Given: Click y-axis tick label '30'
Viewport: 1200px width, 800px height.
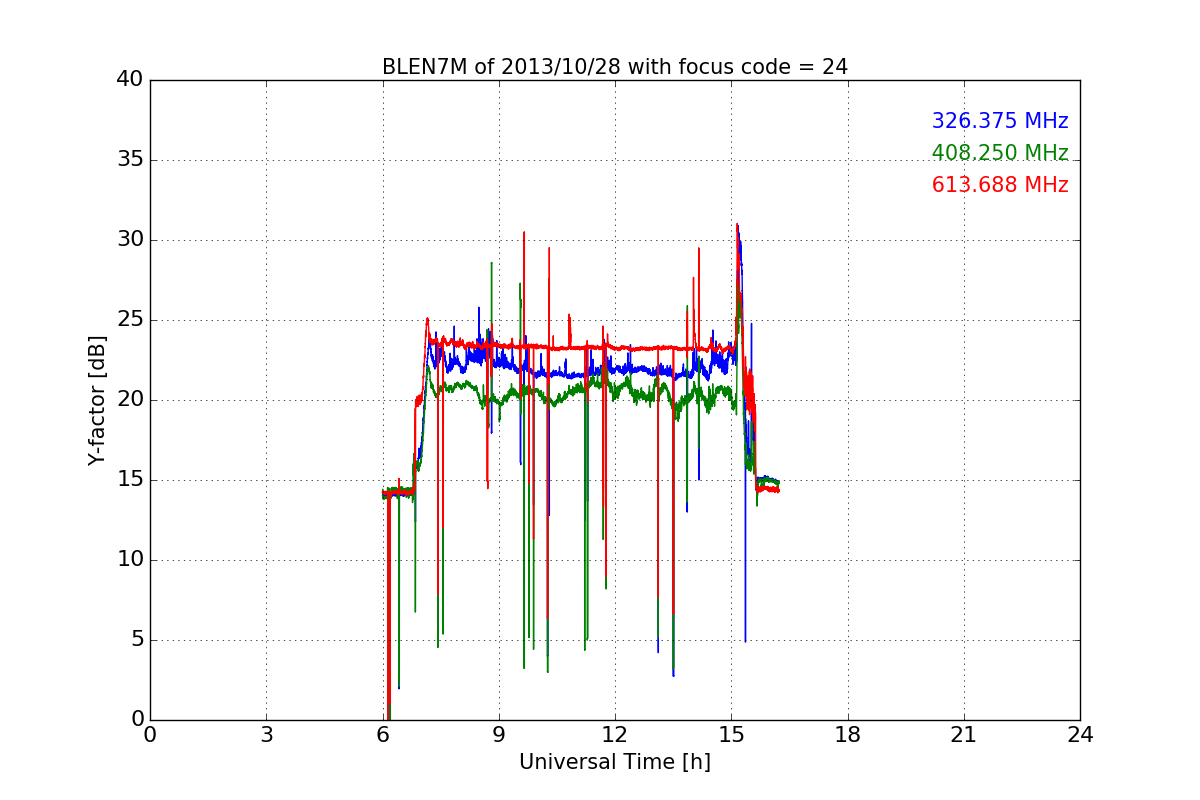Looking at the screenshot, I should 130,240.
